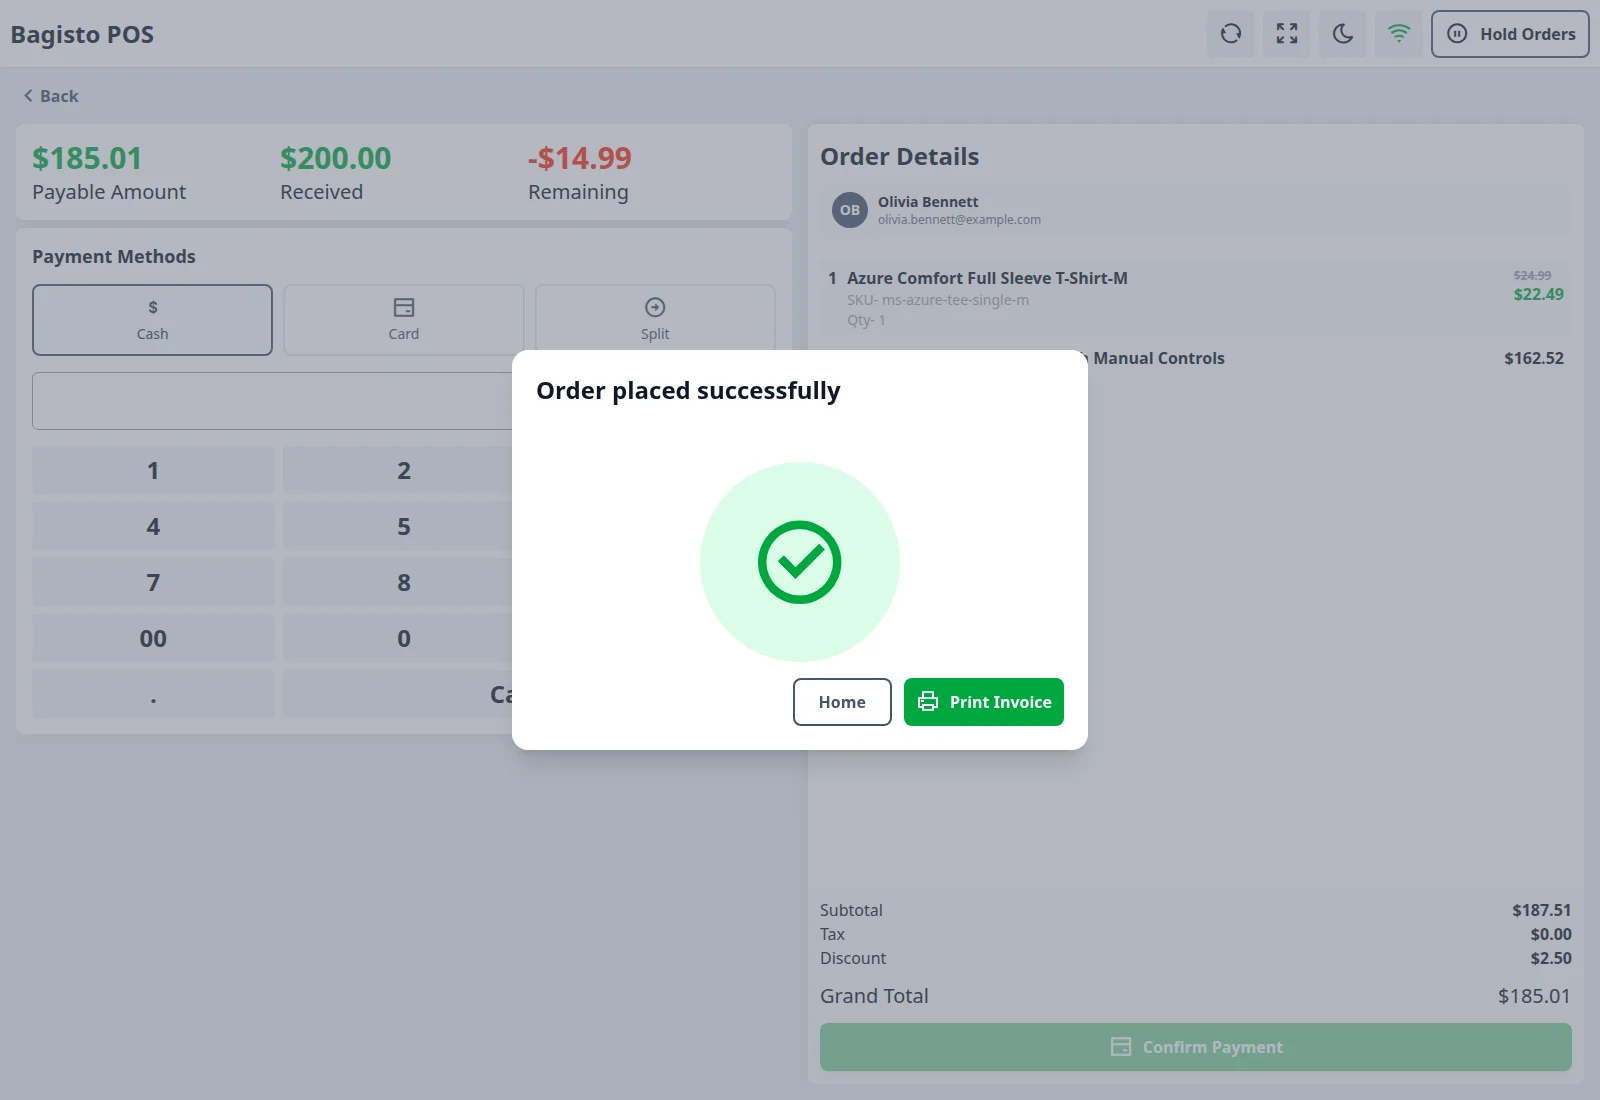Click the Home button in dialog
The image size is (1600, 1100).
tap(842, 702)
